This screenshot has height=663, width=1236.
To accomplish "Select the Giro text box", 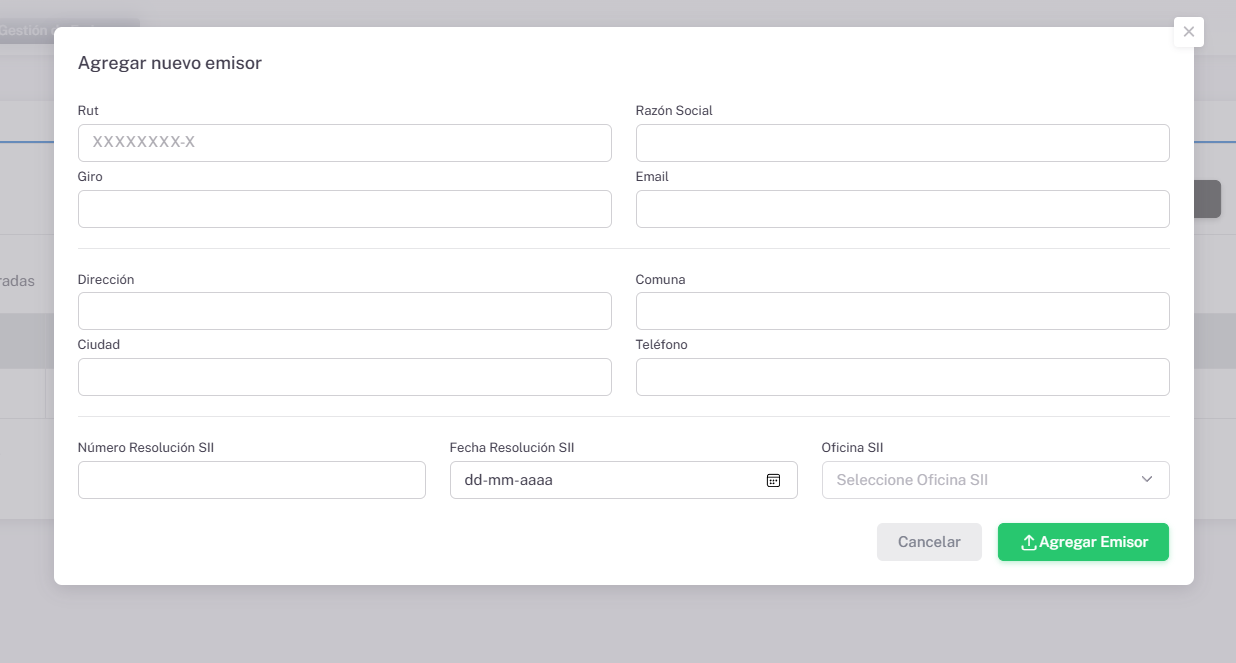I will point(344,209).
